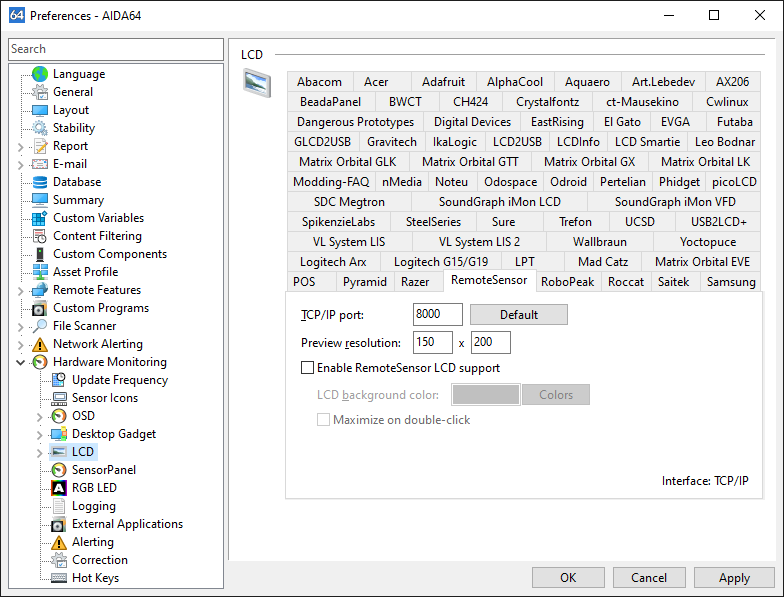Click the Hardware Monitoring gauge icon
This screenshot has height=597, width=784.
[40, 362]
